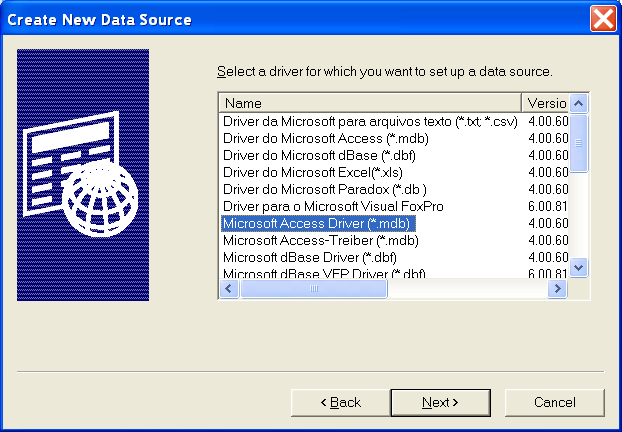
Task: Select Microsoft dBase VFP Driver (*.dbf)
Action: pyautogui.click(x=324, y=273)
